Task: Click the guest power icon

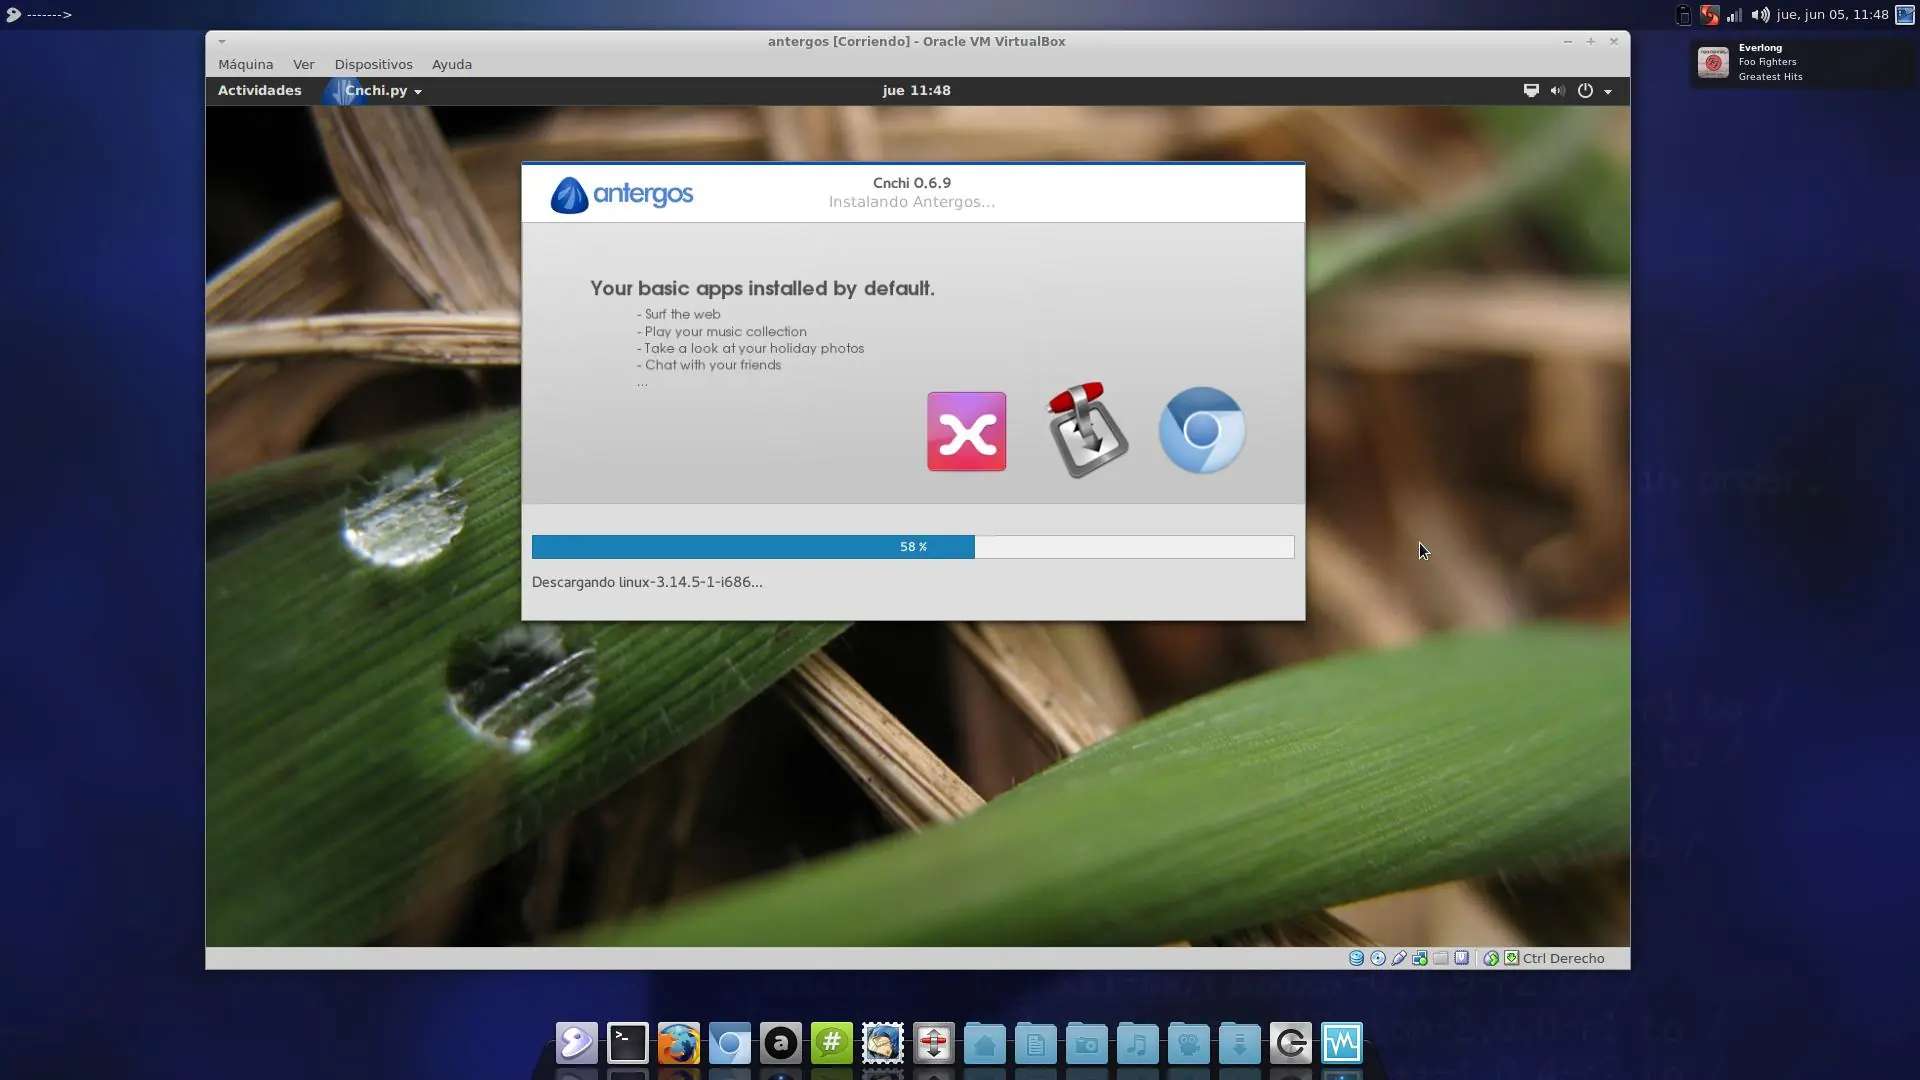Action: 1585,90
